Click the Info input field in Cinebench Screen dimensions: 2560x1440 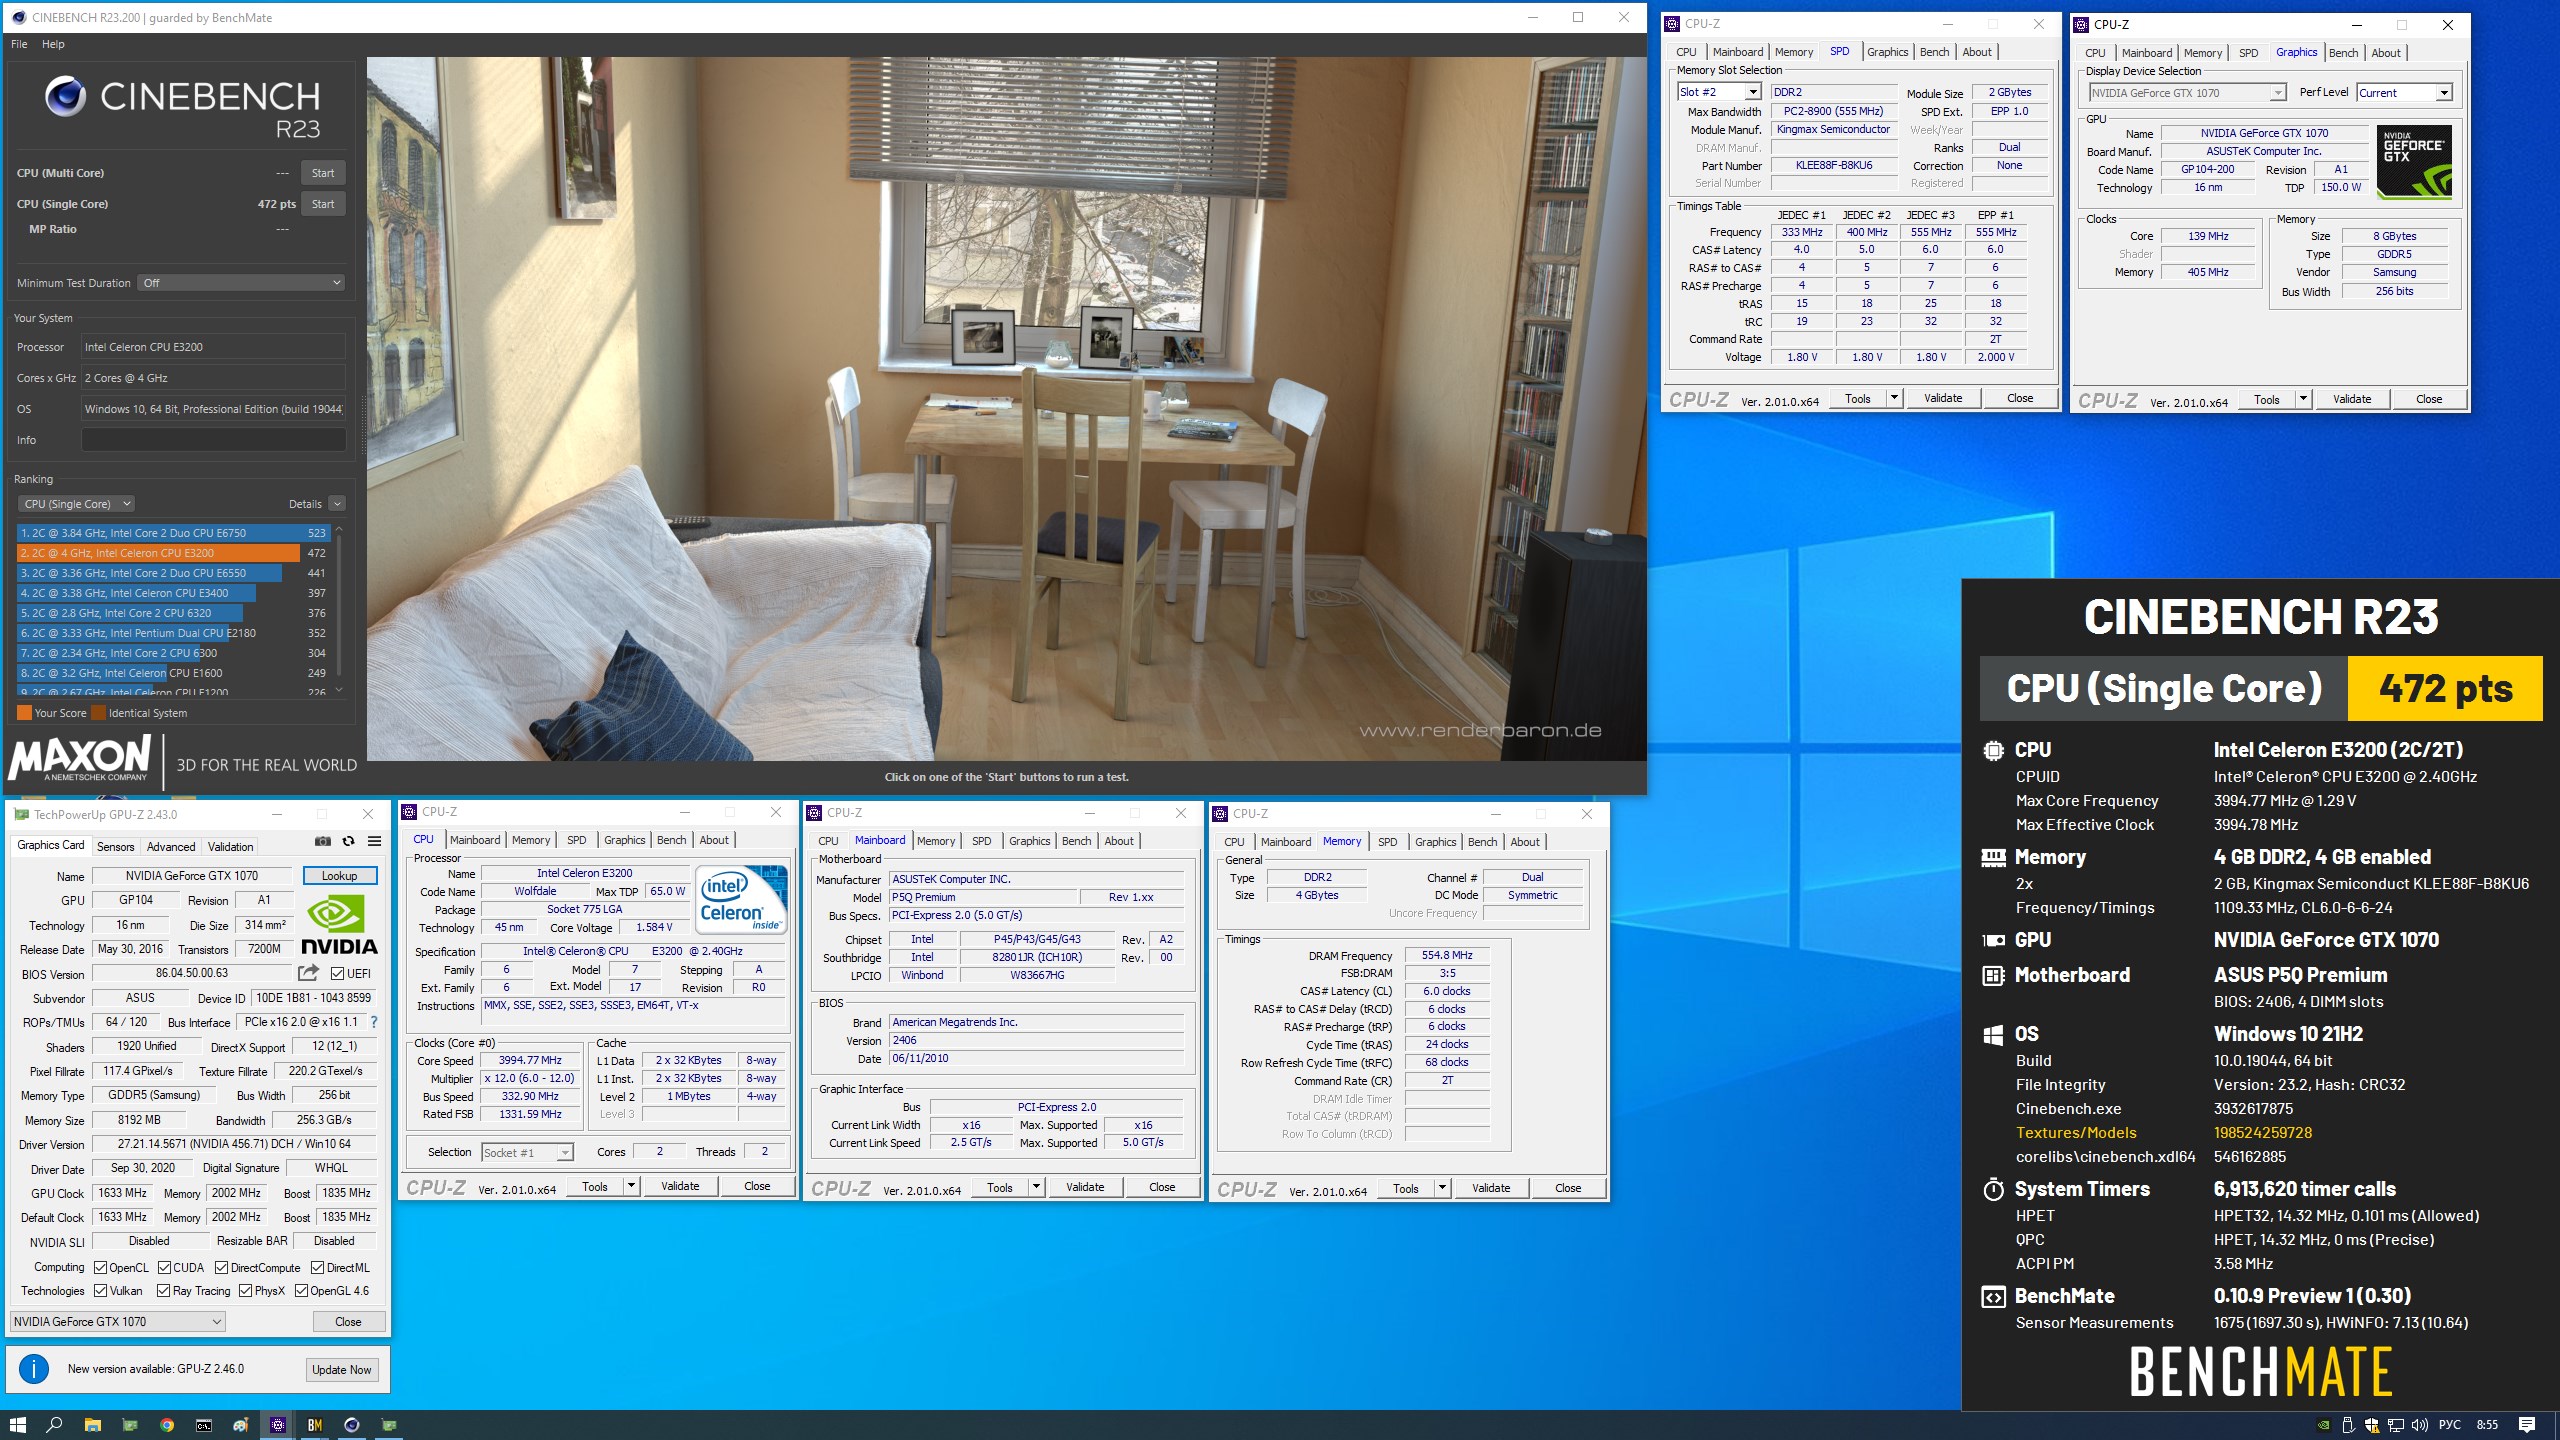tap(213, 440)
